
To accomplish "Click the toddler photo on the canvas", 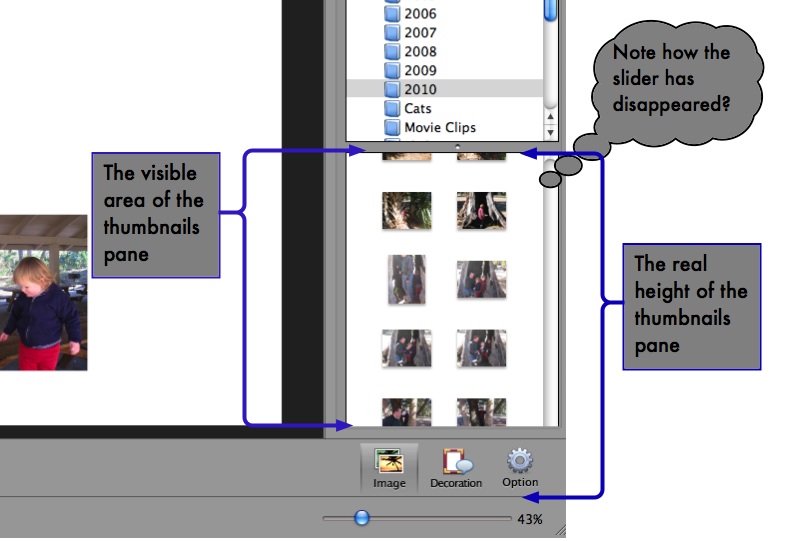I will click(44, 293).
